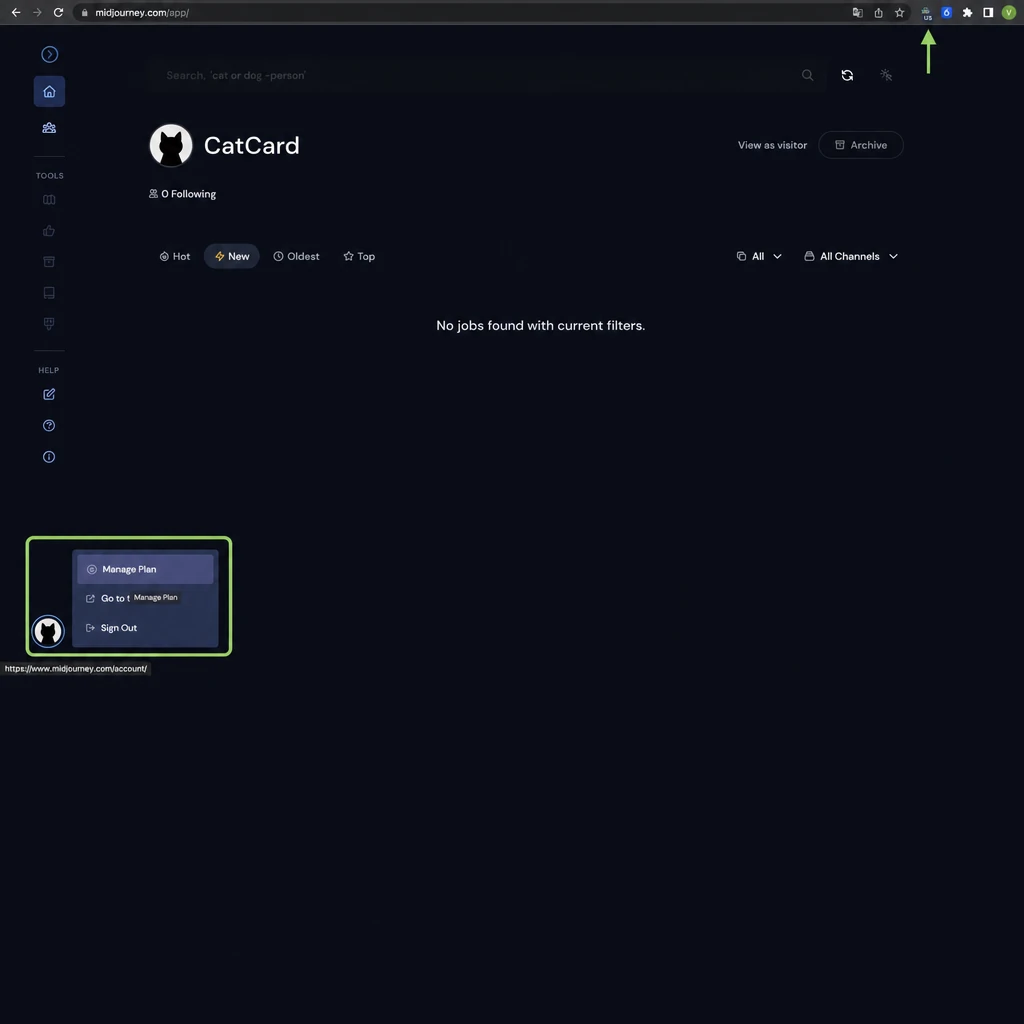Screen dimensions: 1024x1024
Task: Click the Archive button
Action: tap(861, 145)
